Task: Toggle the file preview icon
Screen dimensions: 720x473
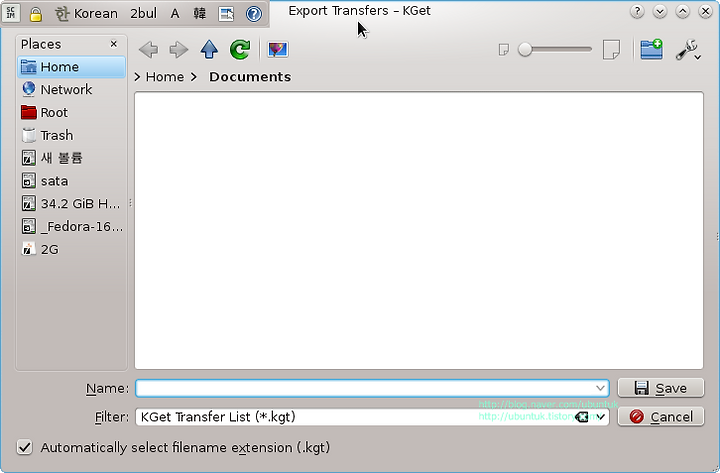Action: [278, 50]
